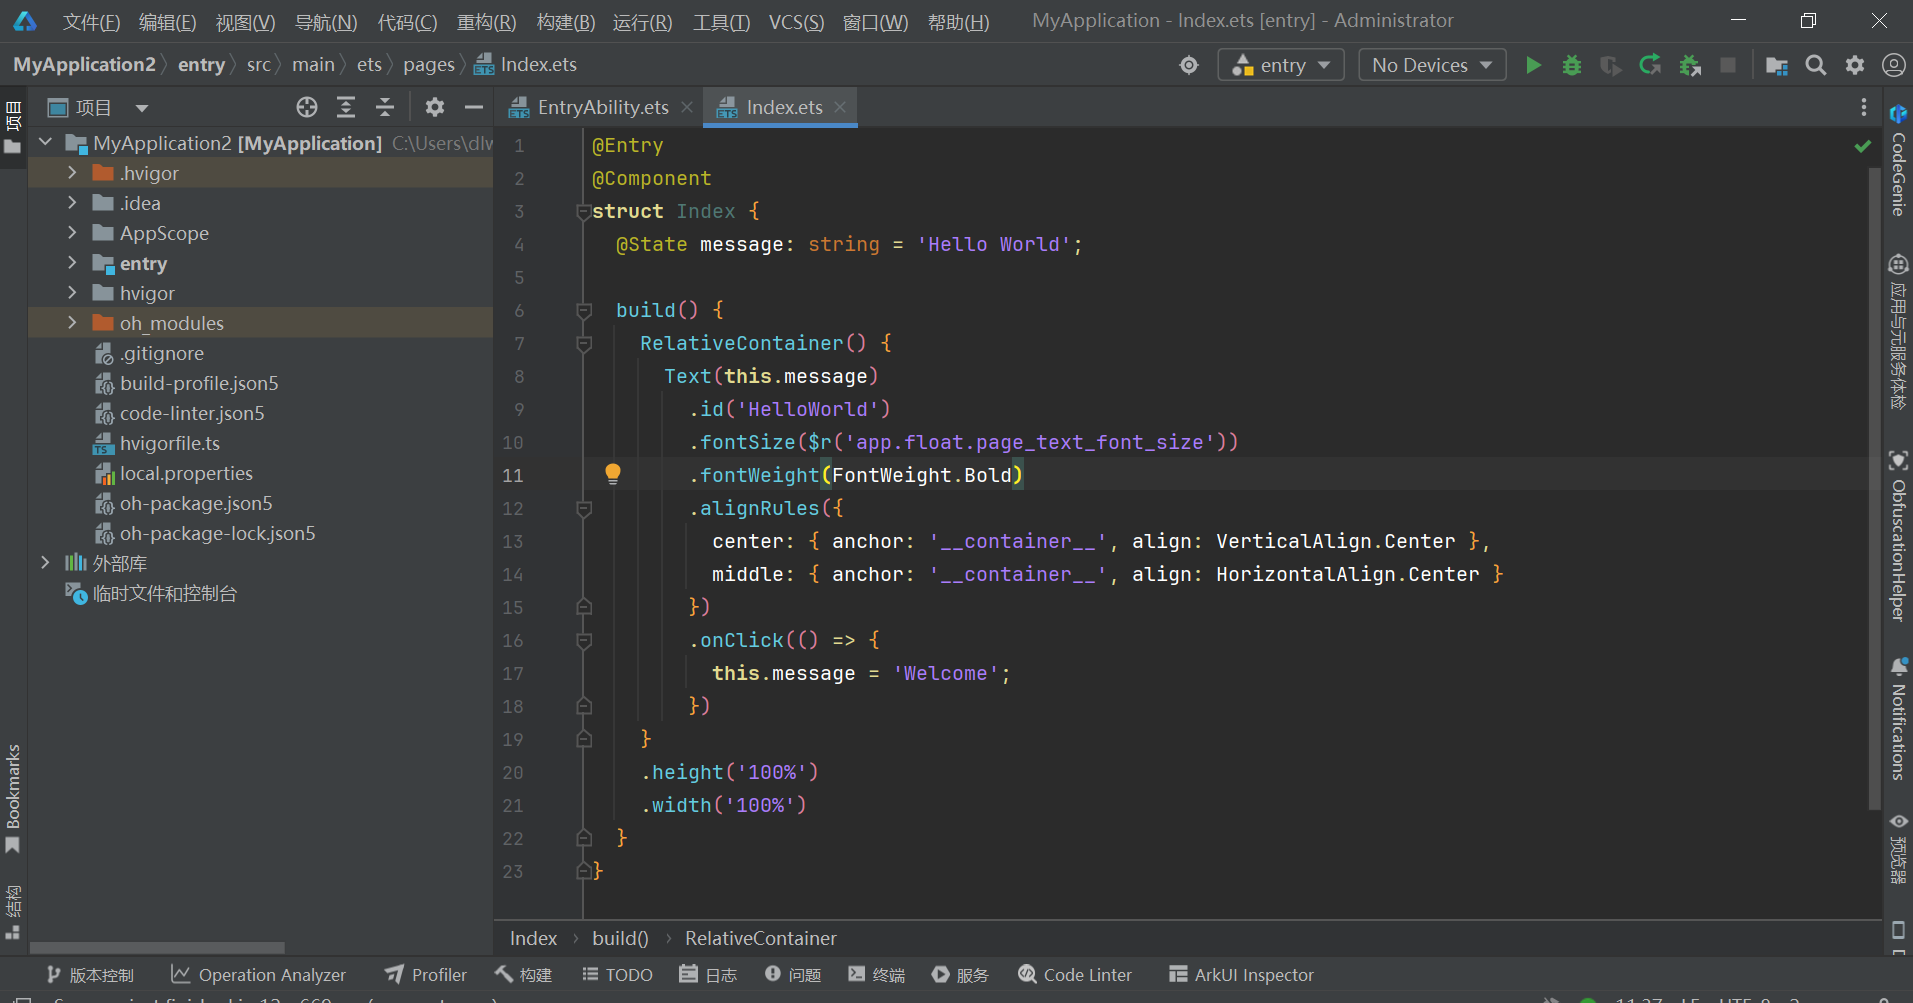Open the 帮助(H) menu
The width and height of the screenshot is (1913, 1003).
958,22
